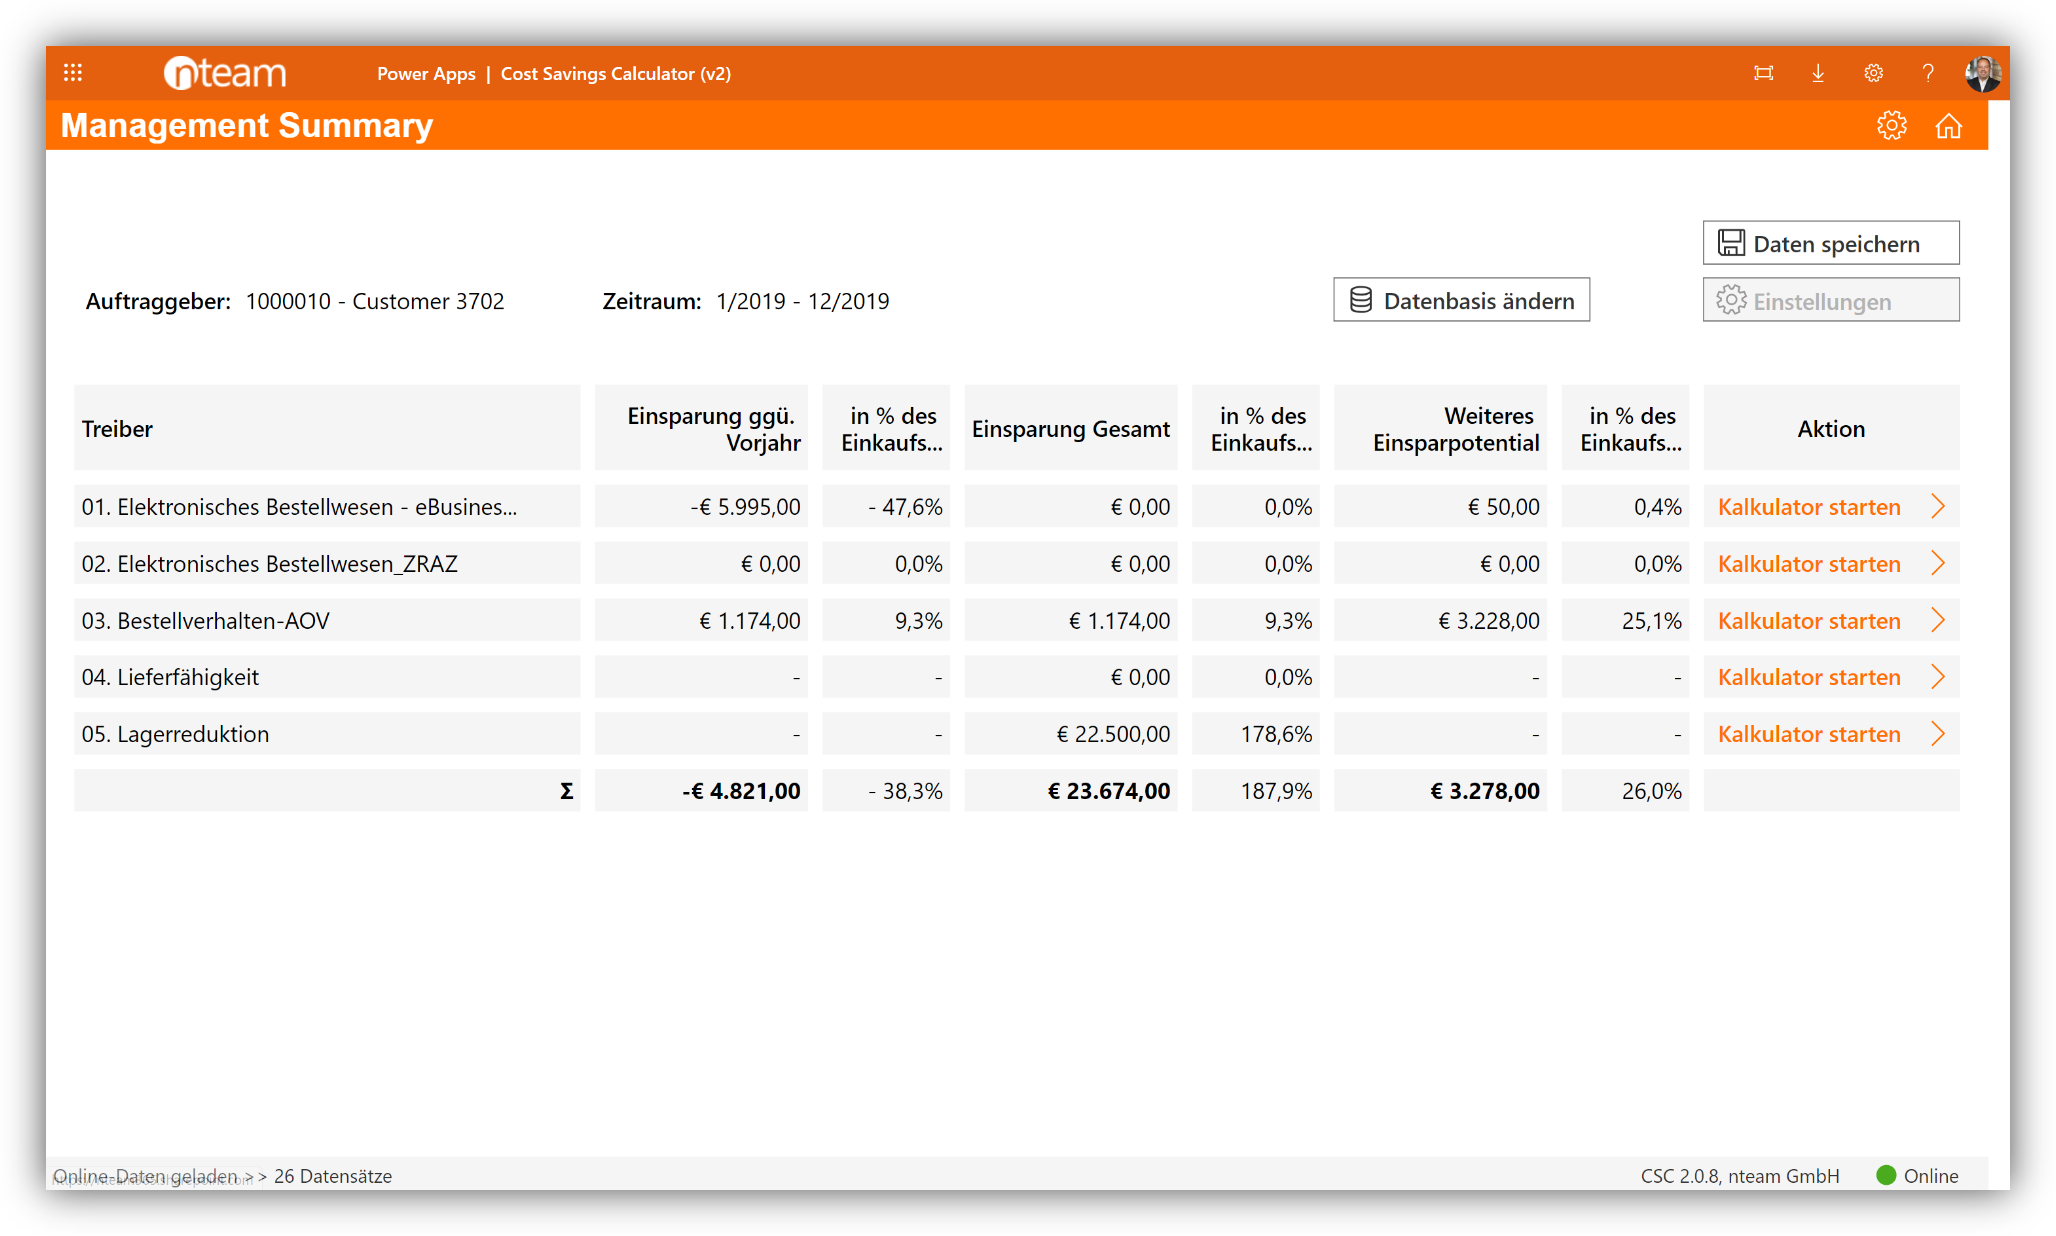The image size is (2056, 1236).
Task: Open the Power Apps waffle app launcher
Action: 73,73
